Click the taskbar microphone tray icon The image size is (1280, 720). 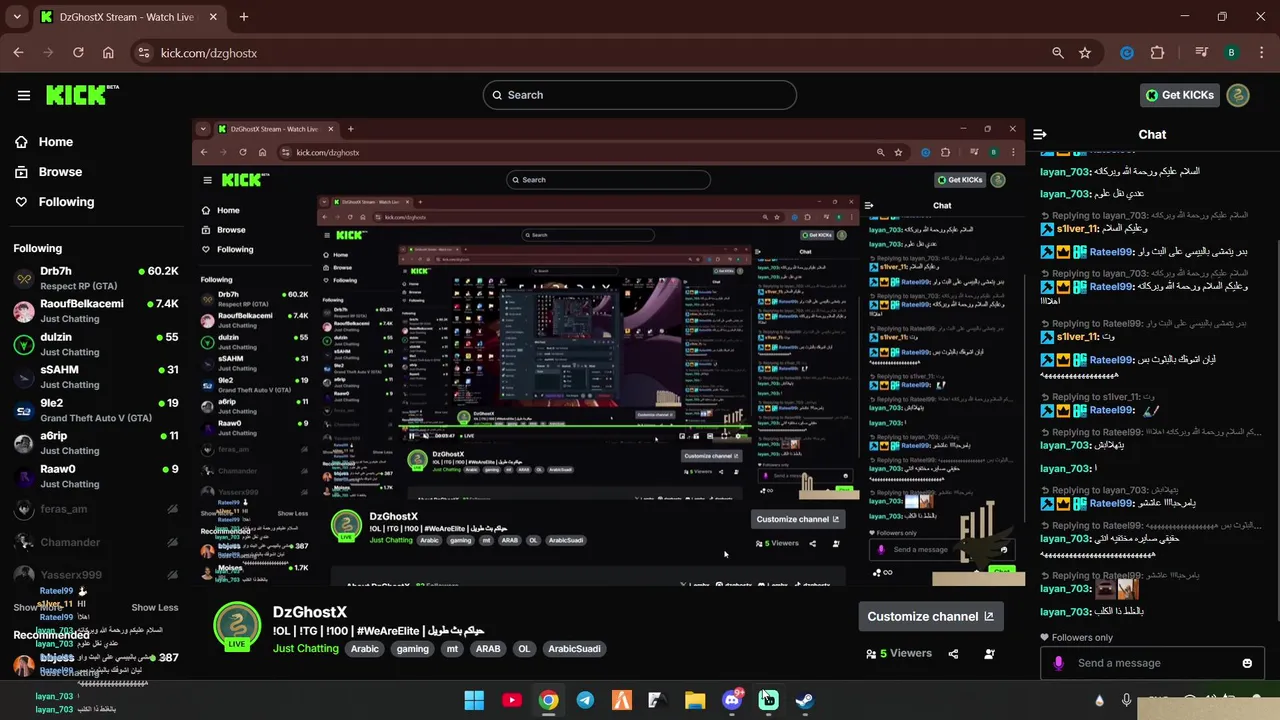pyautogui.click(x=1127, y=700)
